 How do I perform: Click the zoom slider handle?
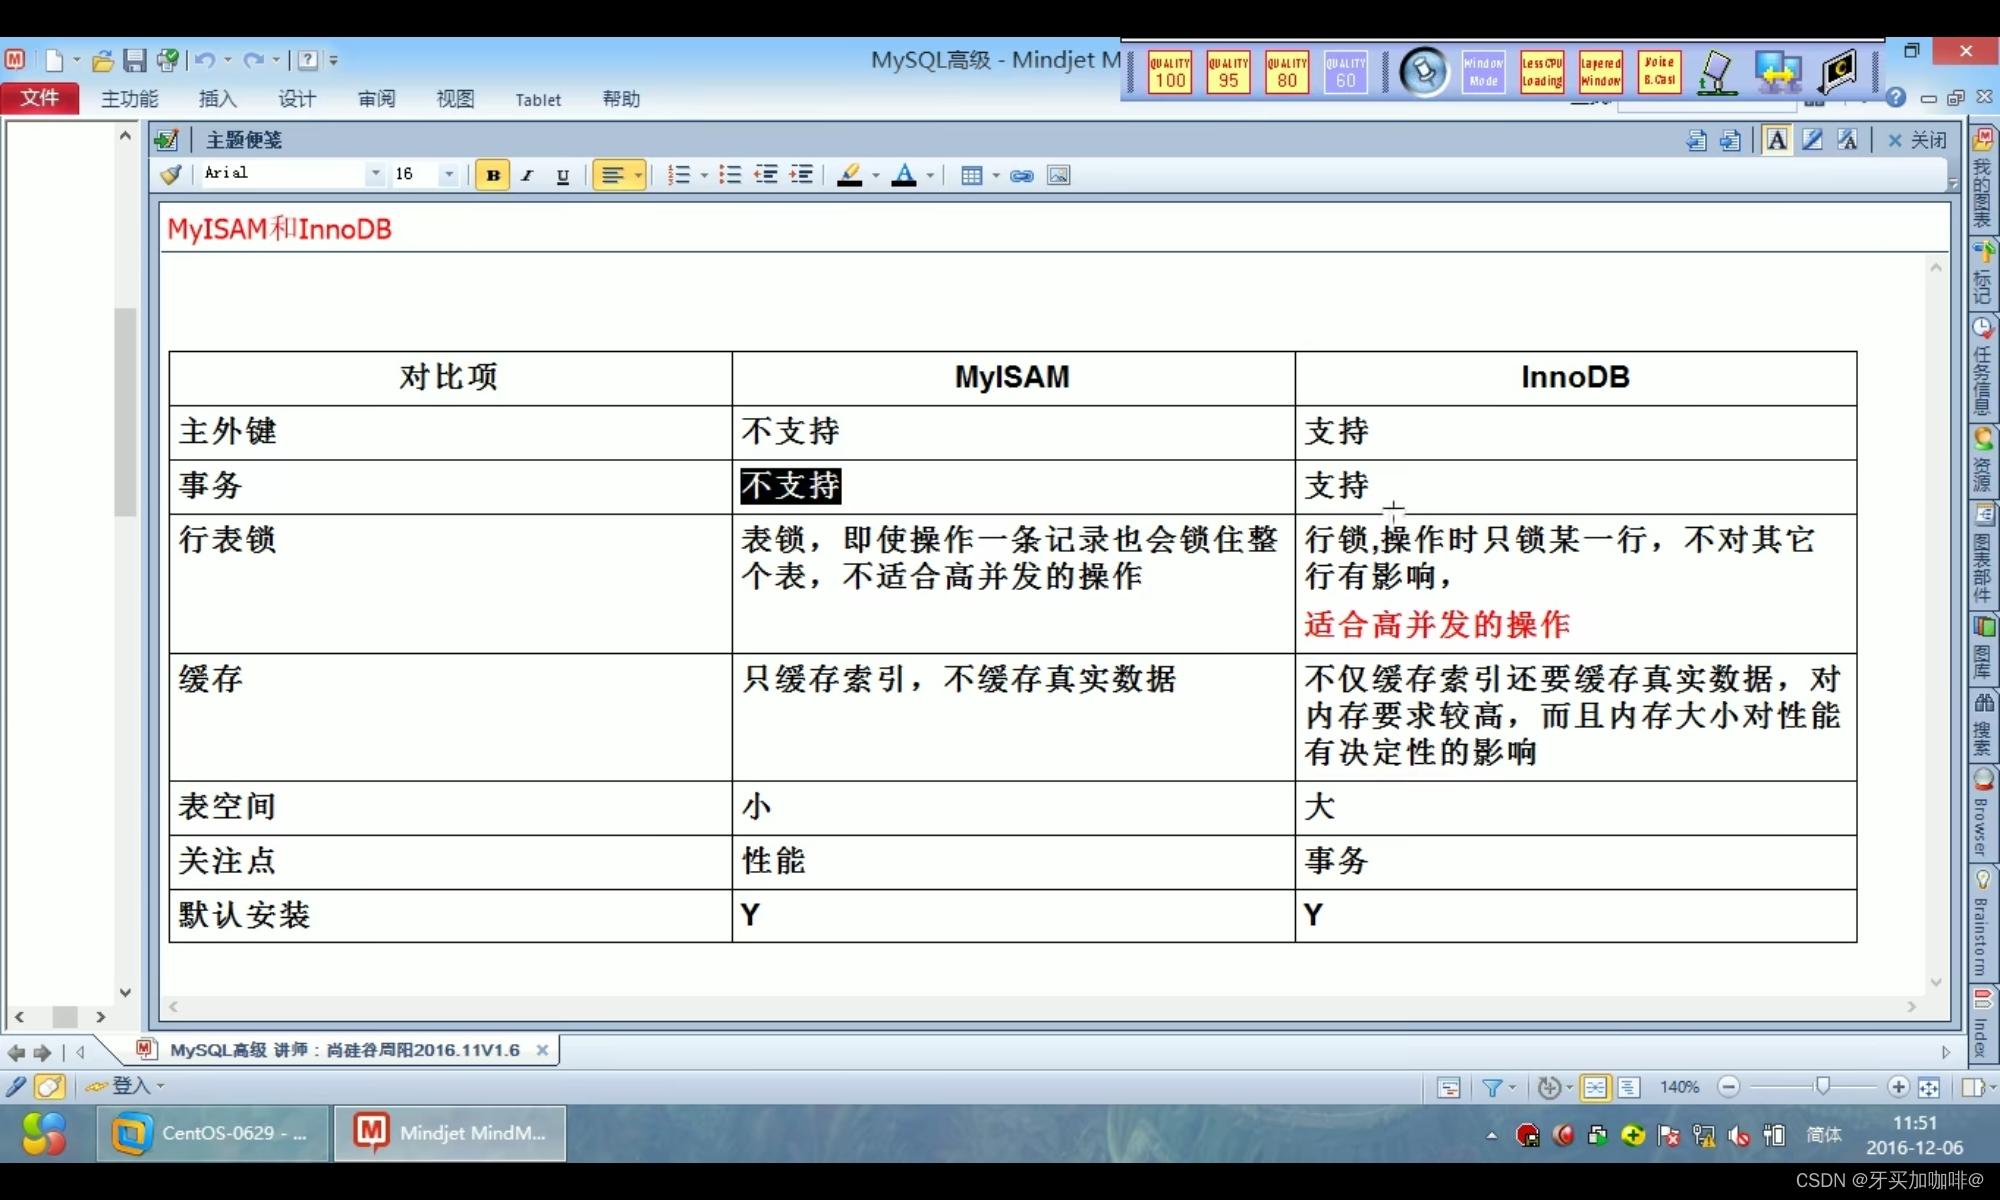coord(1822,1087)
